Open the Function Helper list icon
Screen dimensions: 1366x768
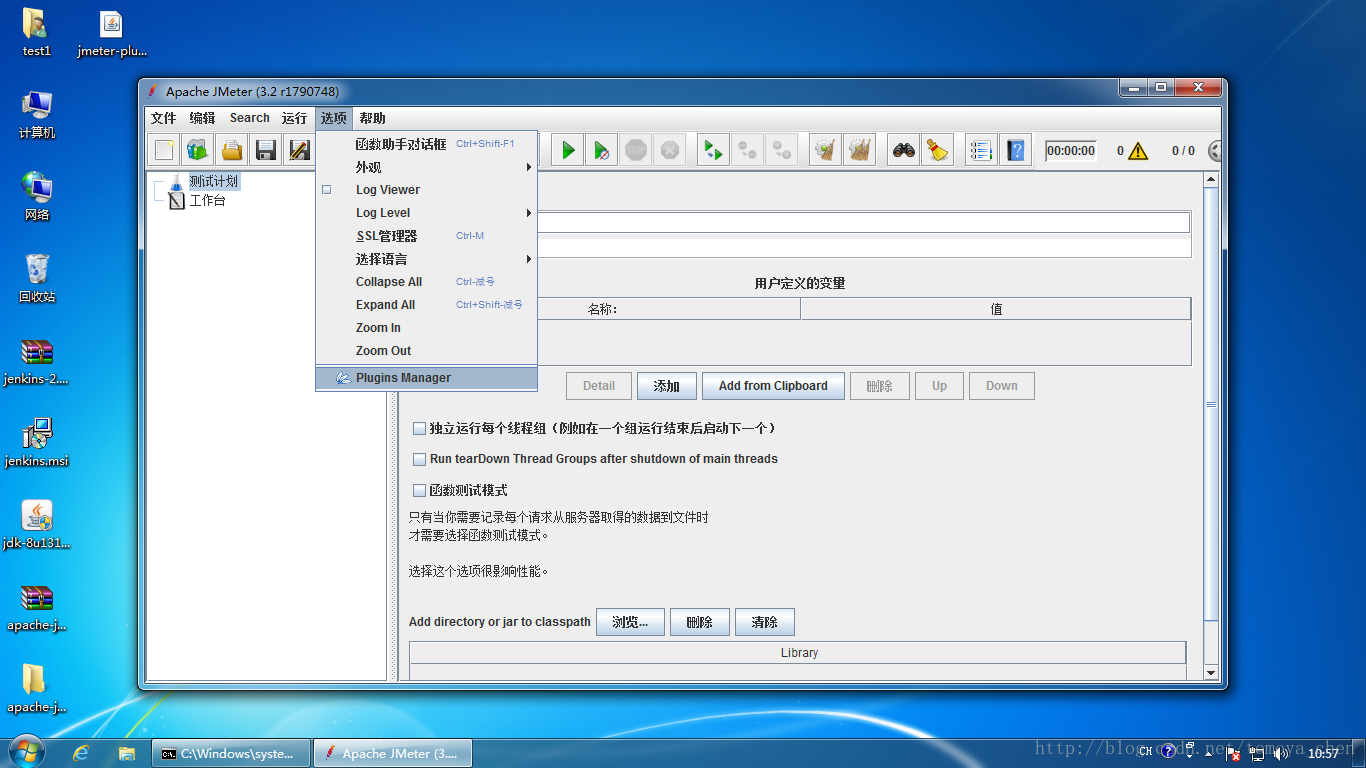click(981, 150)
